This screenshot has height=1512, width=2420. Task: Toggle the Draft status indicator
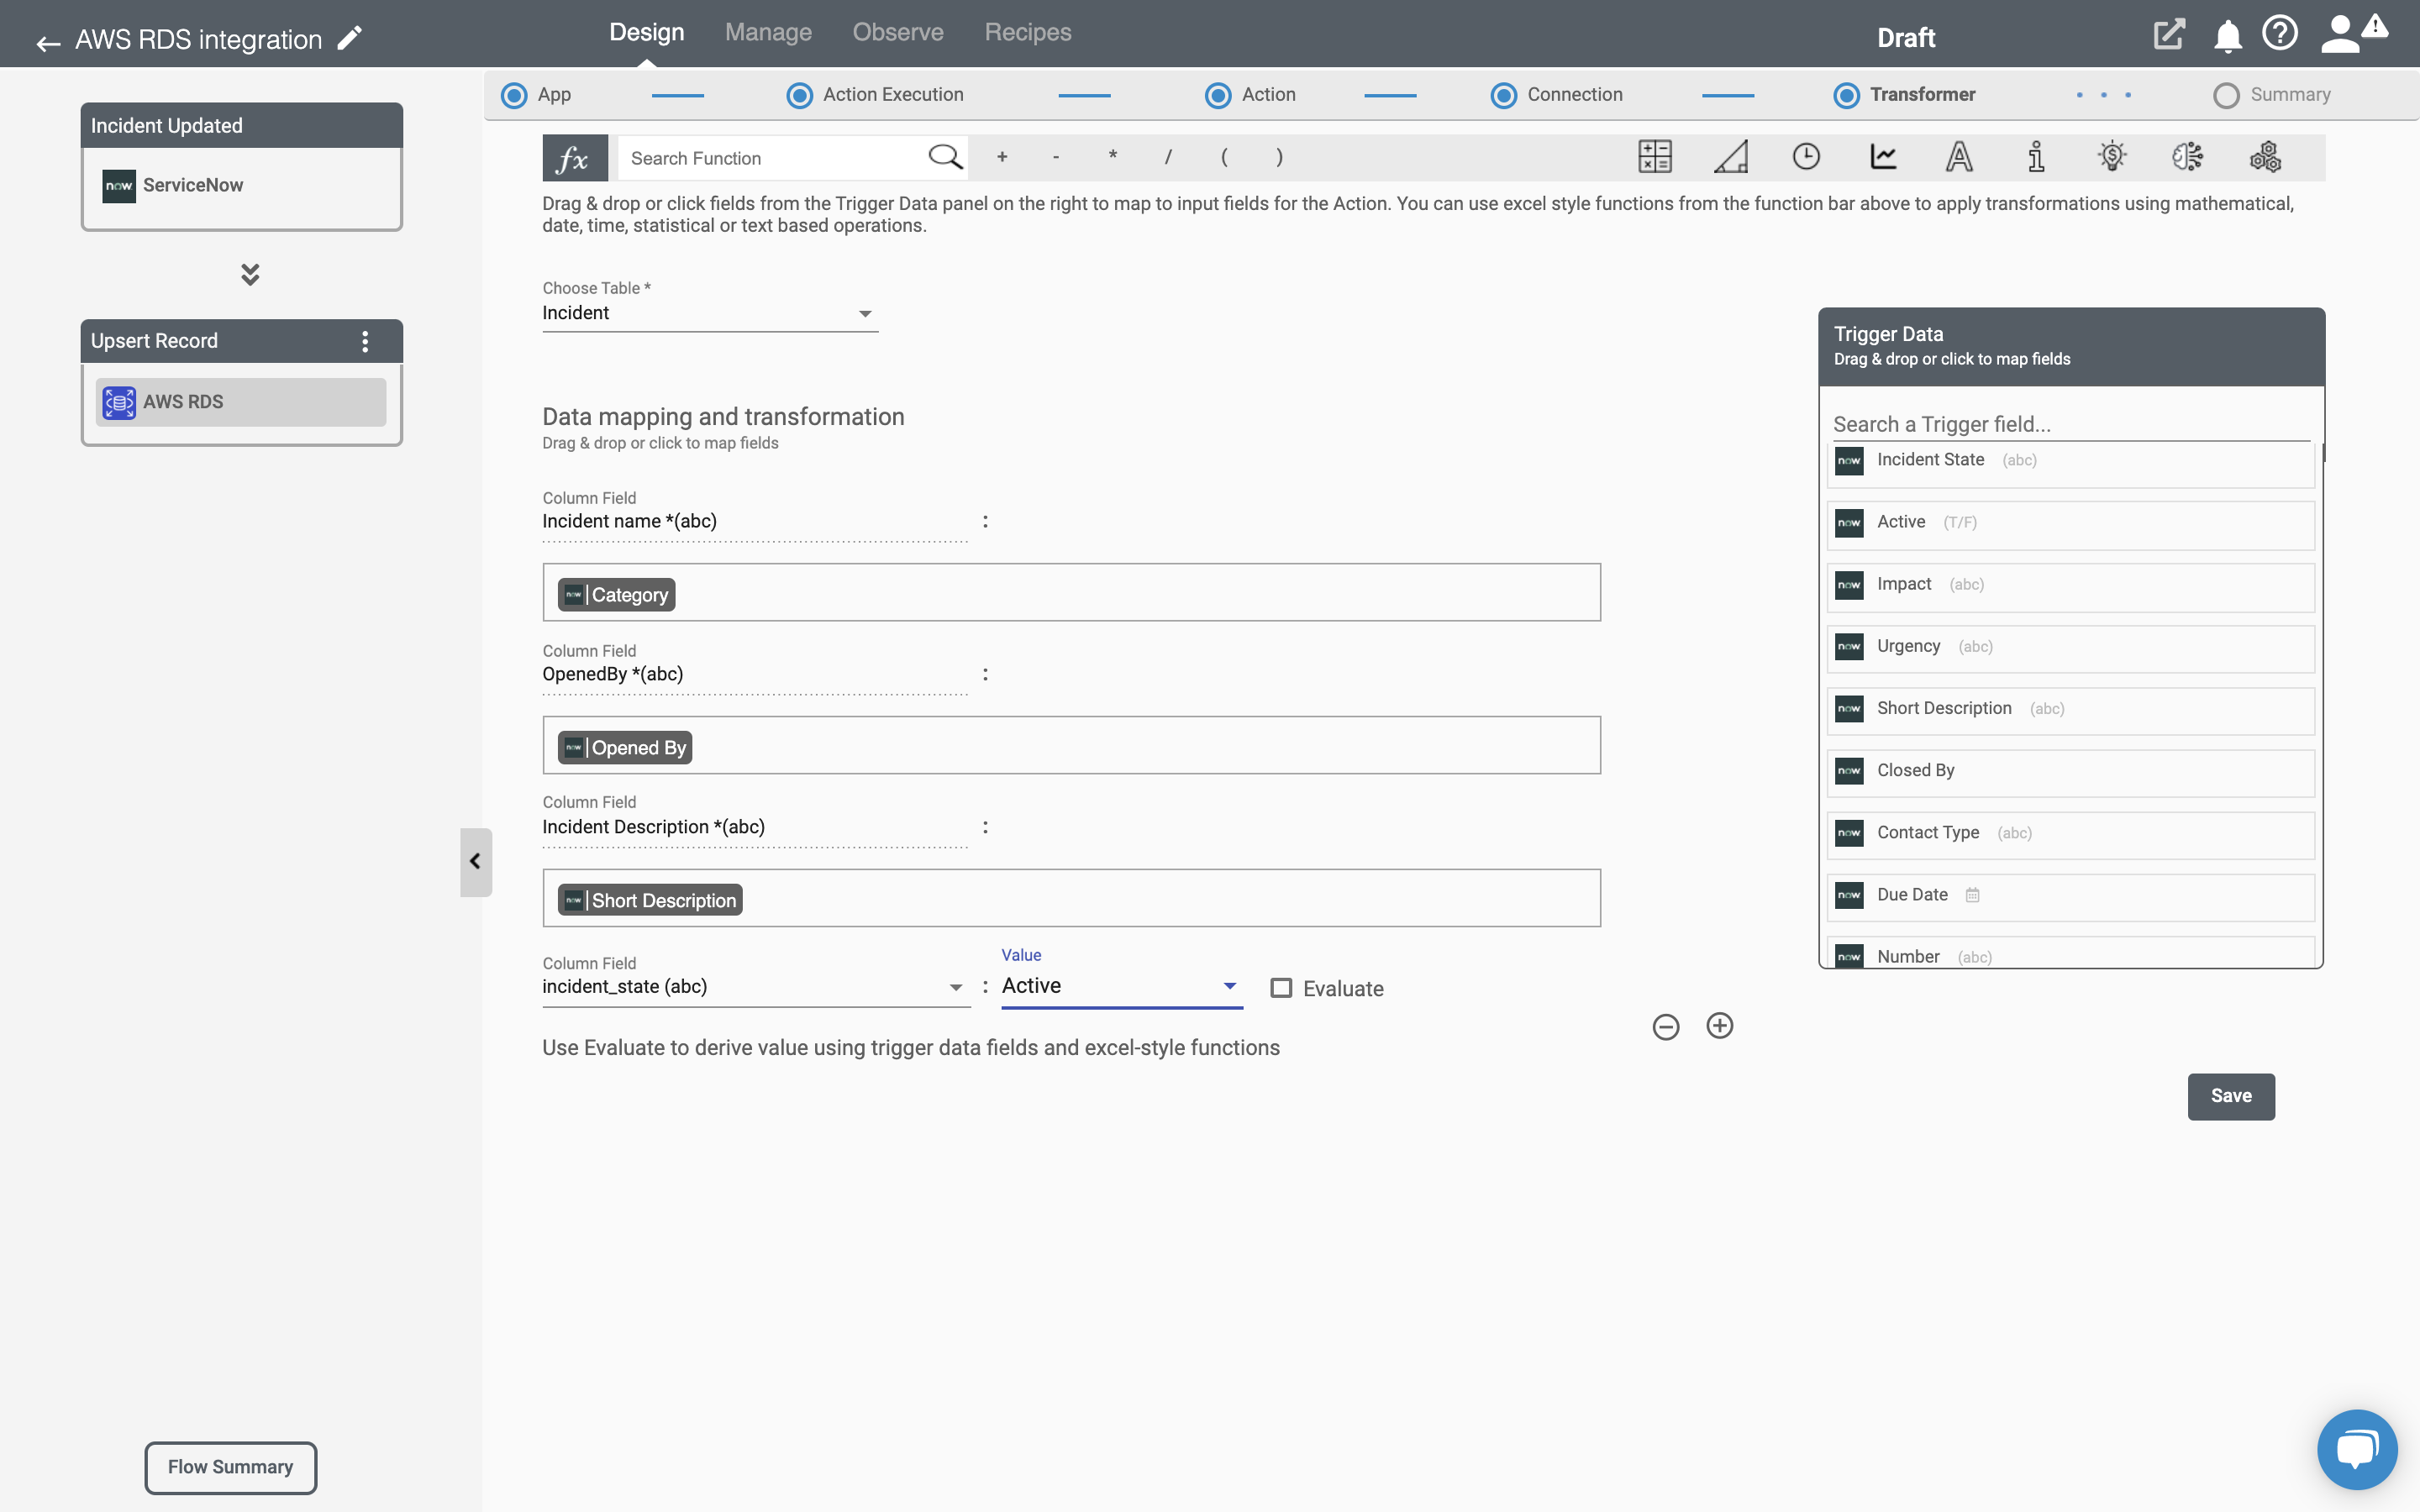1904,37
